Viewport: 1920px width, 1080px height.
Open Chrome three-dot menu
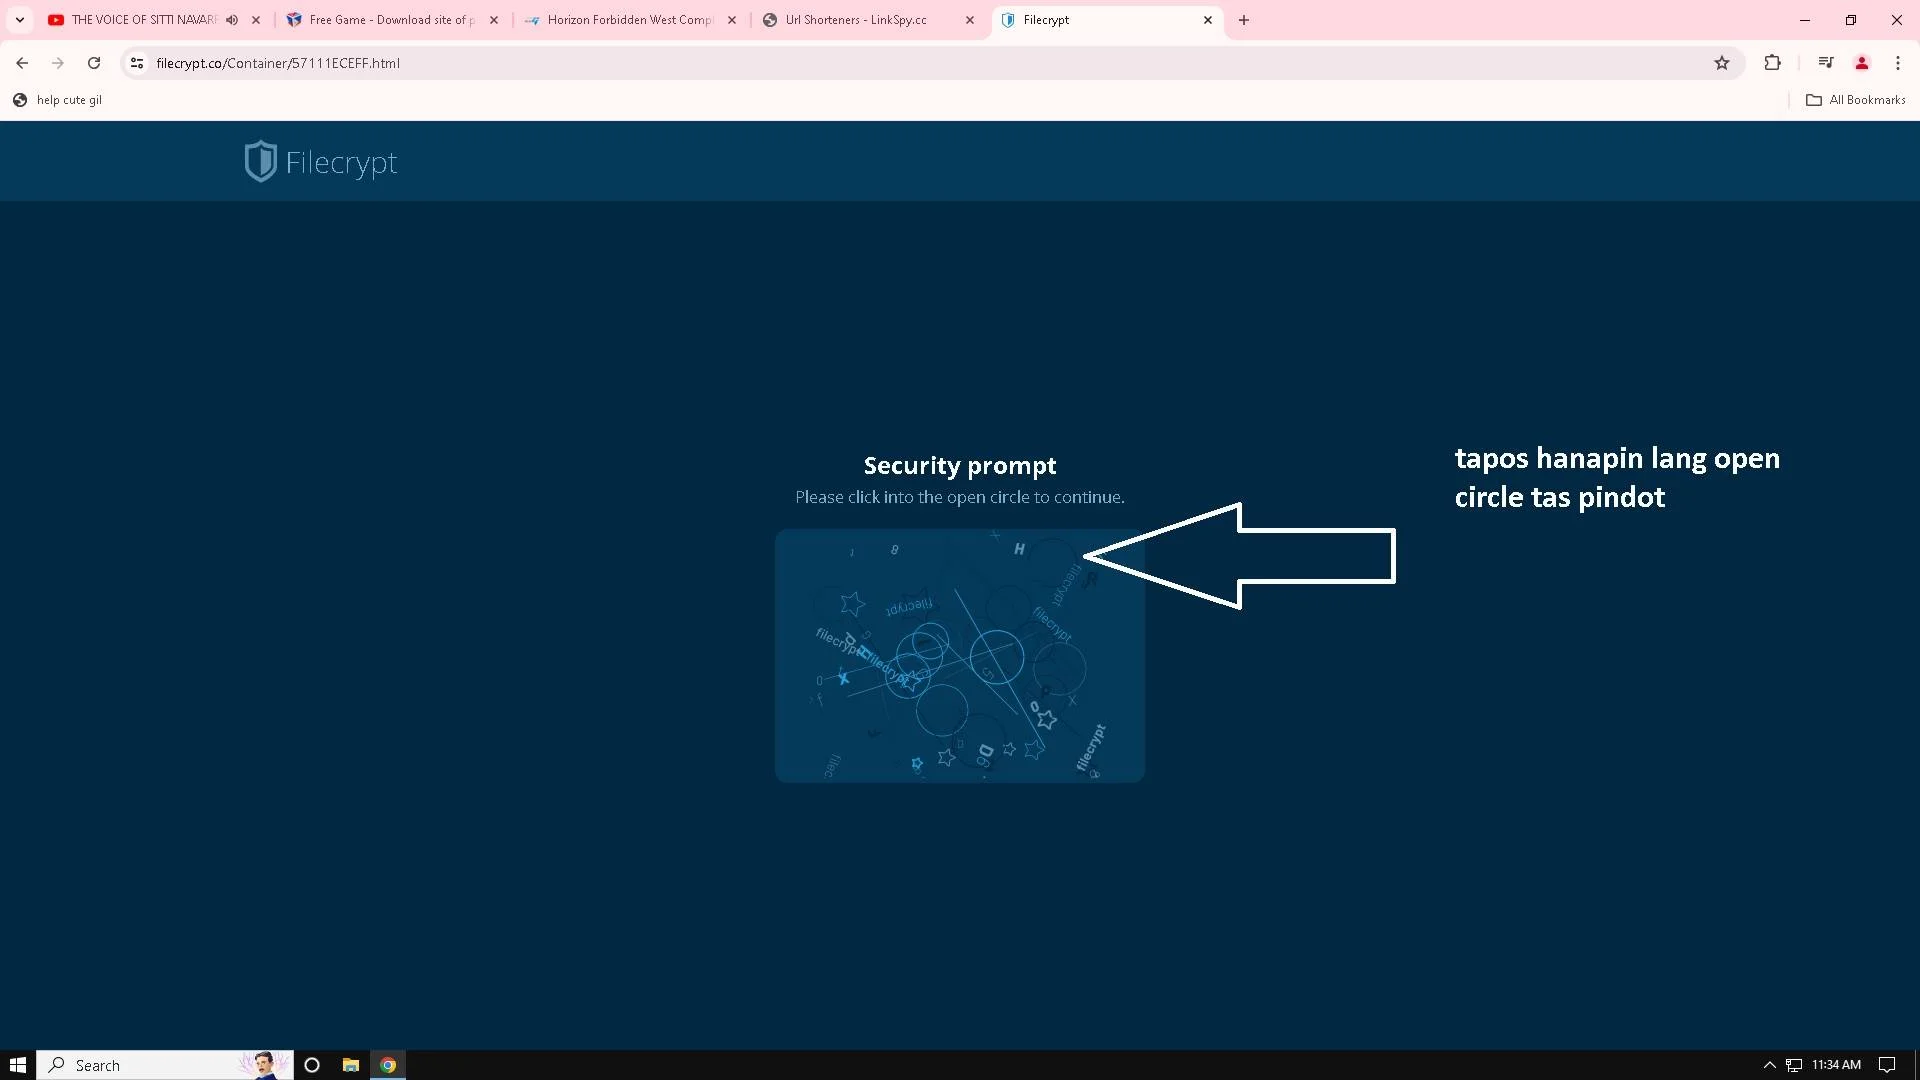[x=1898, y=63]
